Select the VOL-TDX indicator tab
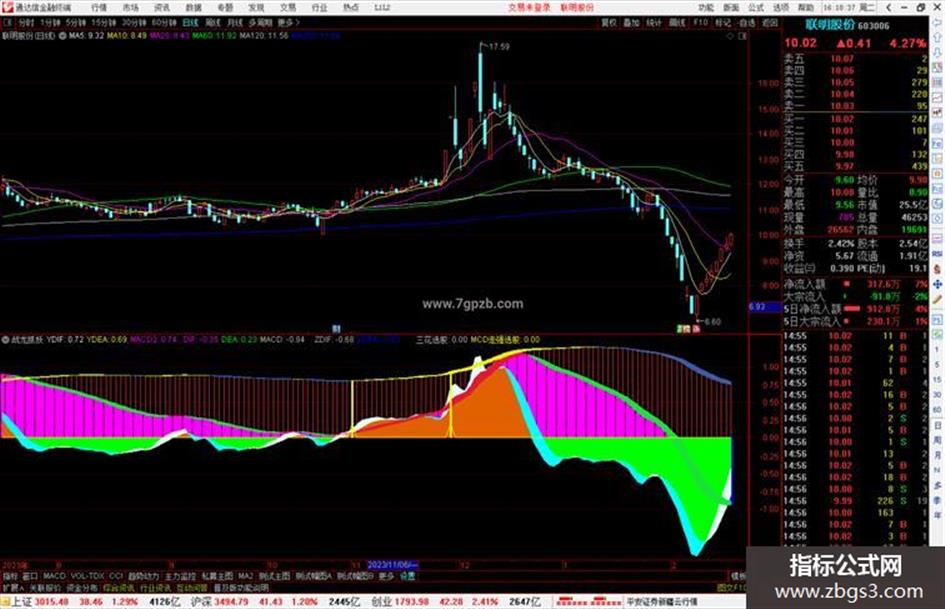This screenshot has width=945, height=609. [x=88, y=576]
